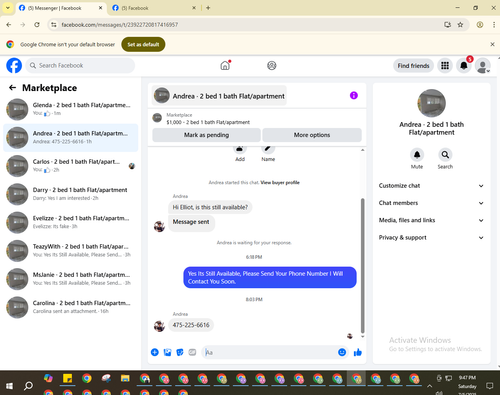Expand Chat members section

click(431, 203)
